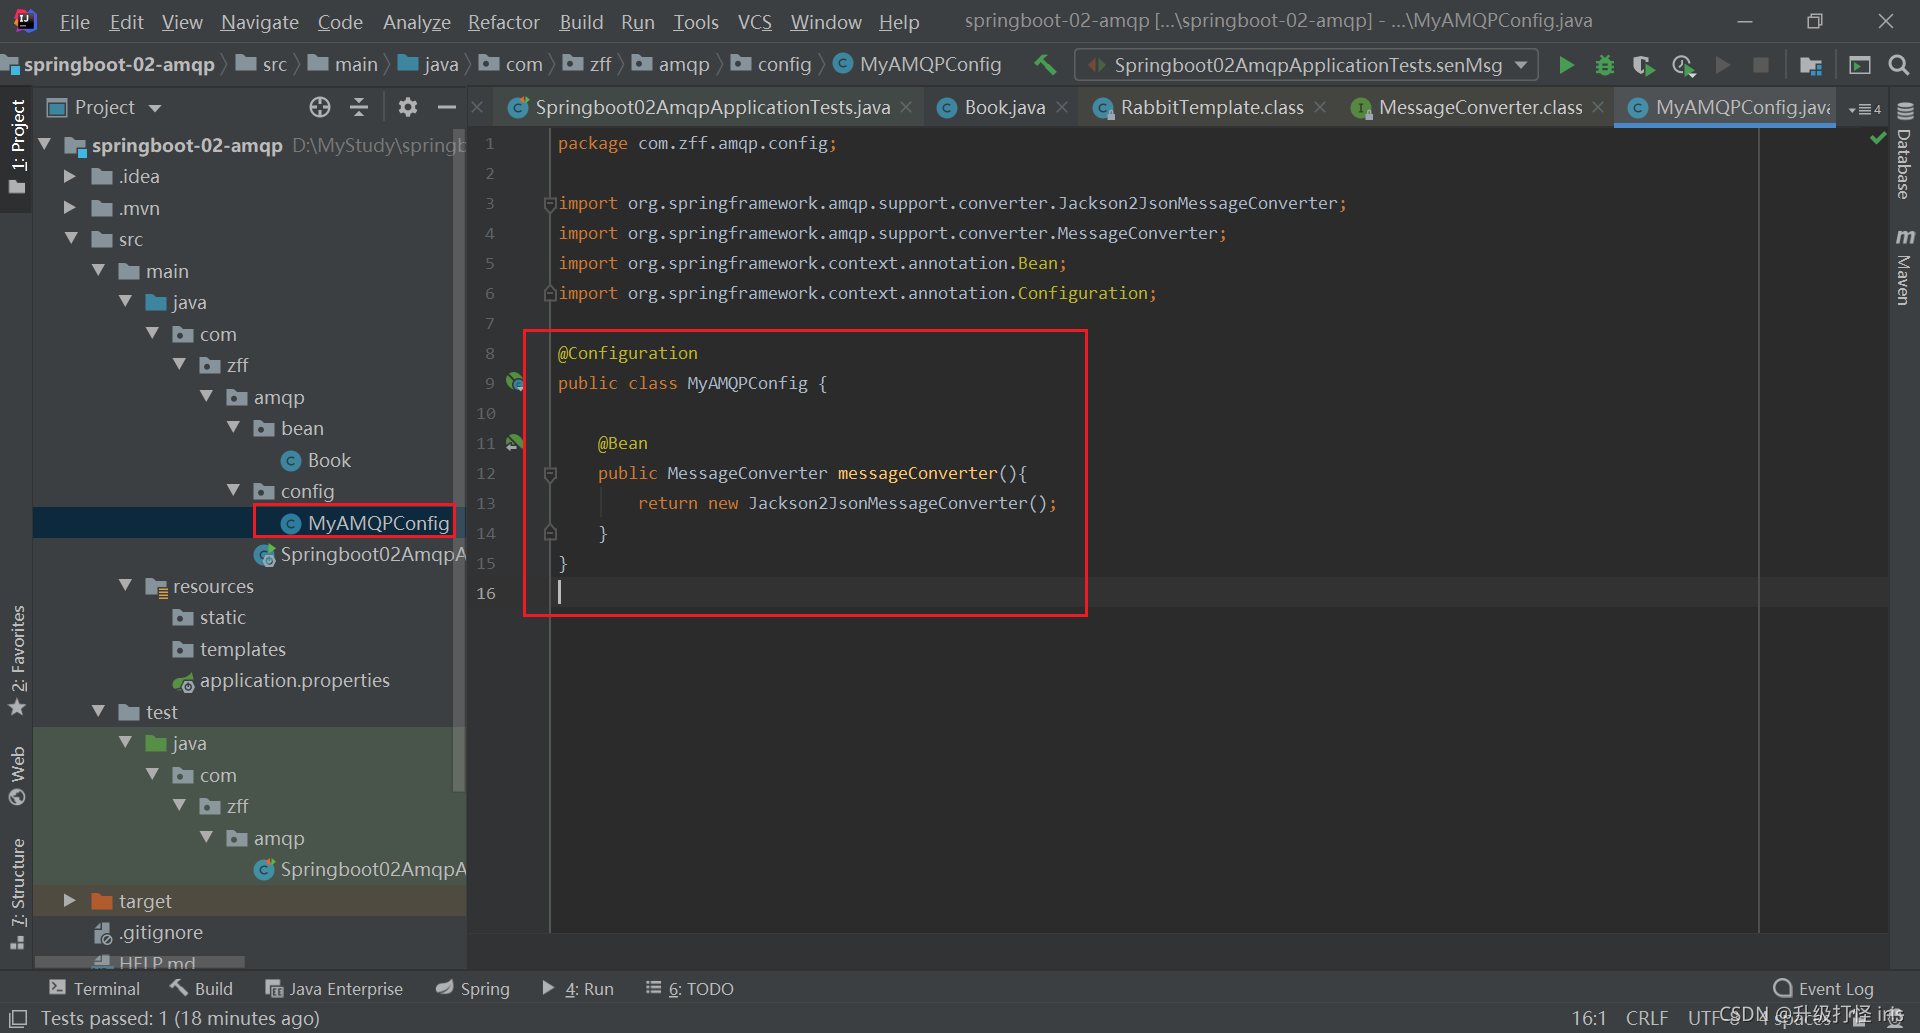This screenshot has width=1920, height=1033.
Task: Open the 6: TODO tool window
Action: (x=690, y=988)
